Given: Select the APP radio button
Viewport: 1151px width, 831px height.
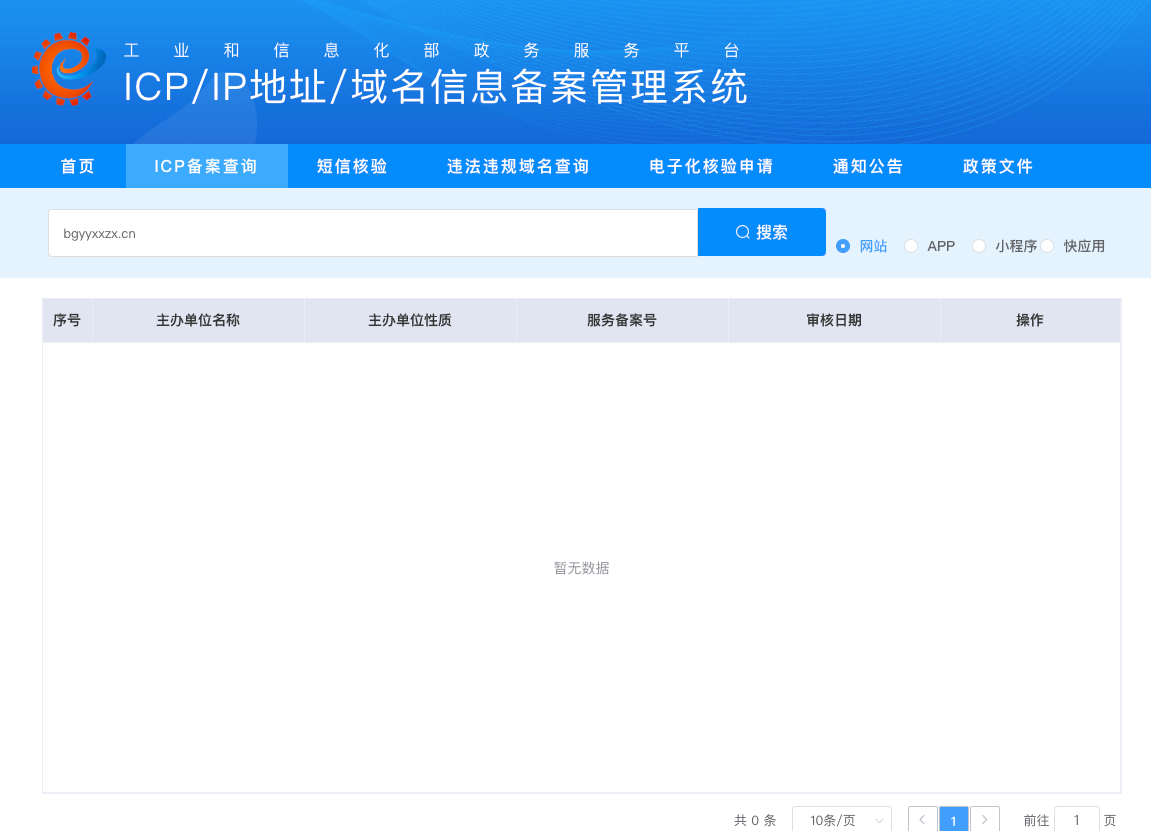Looking at the screenshot, I should pyautogui.click(x=911, y=247).
